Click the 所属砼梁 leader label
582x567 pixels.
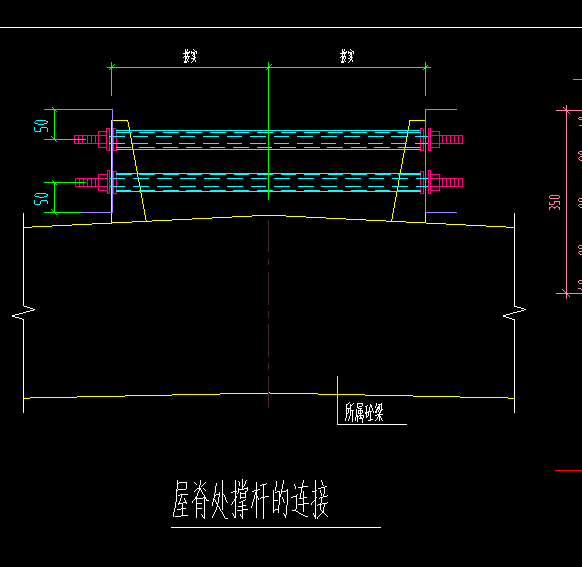[364, 412]
